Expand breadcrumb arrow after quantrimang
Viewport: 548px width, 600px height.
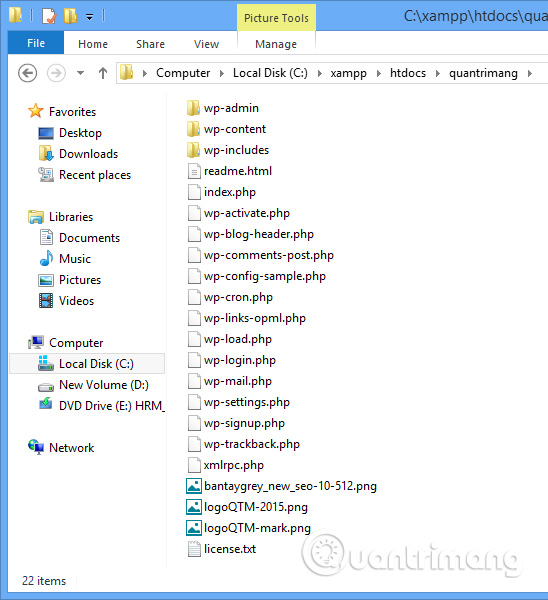tap(530, 73)
